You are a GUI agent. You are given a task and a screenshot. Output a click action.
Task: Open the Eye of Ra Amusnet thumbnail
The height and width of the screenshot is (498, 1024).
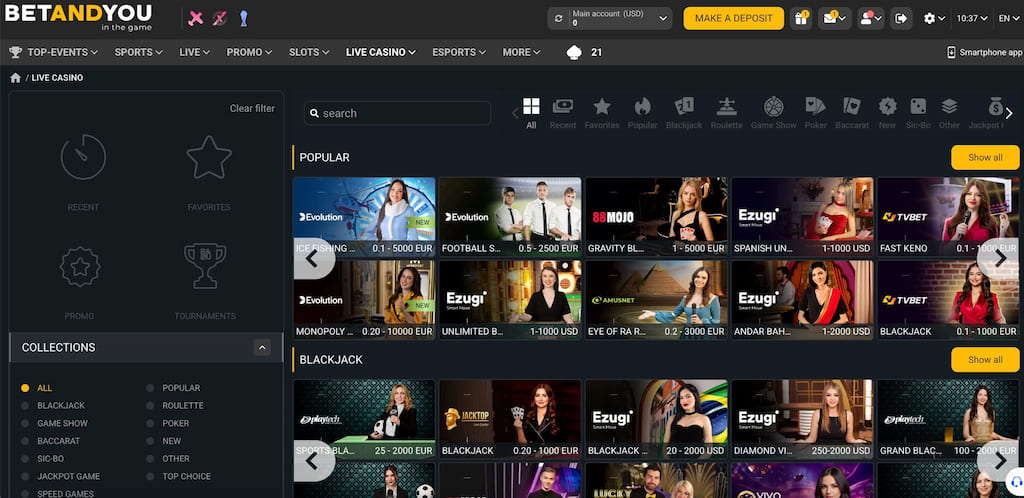coord(656,300)
